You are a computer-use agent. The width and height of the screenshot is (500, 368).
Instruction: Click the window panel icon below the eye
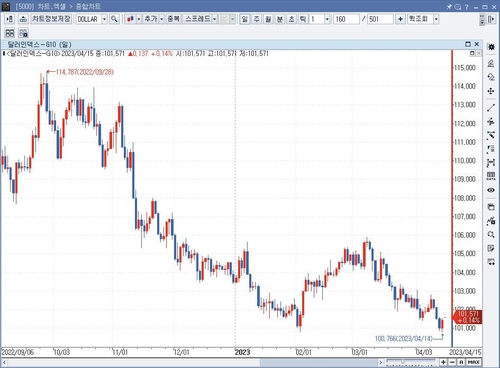click(491, 207)
